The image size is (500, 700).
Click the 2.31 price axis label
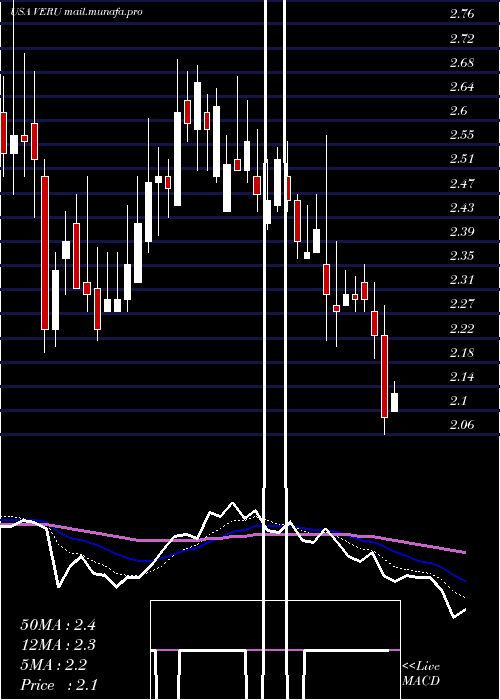462,280
